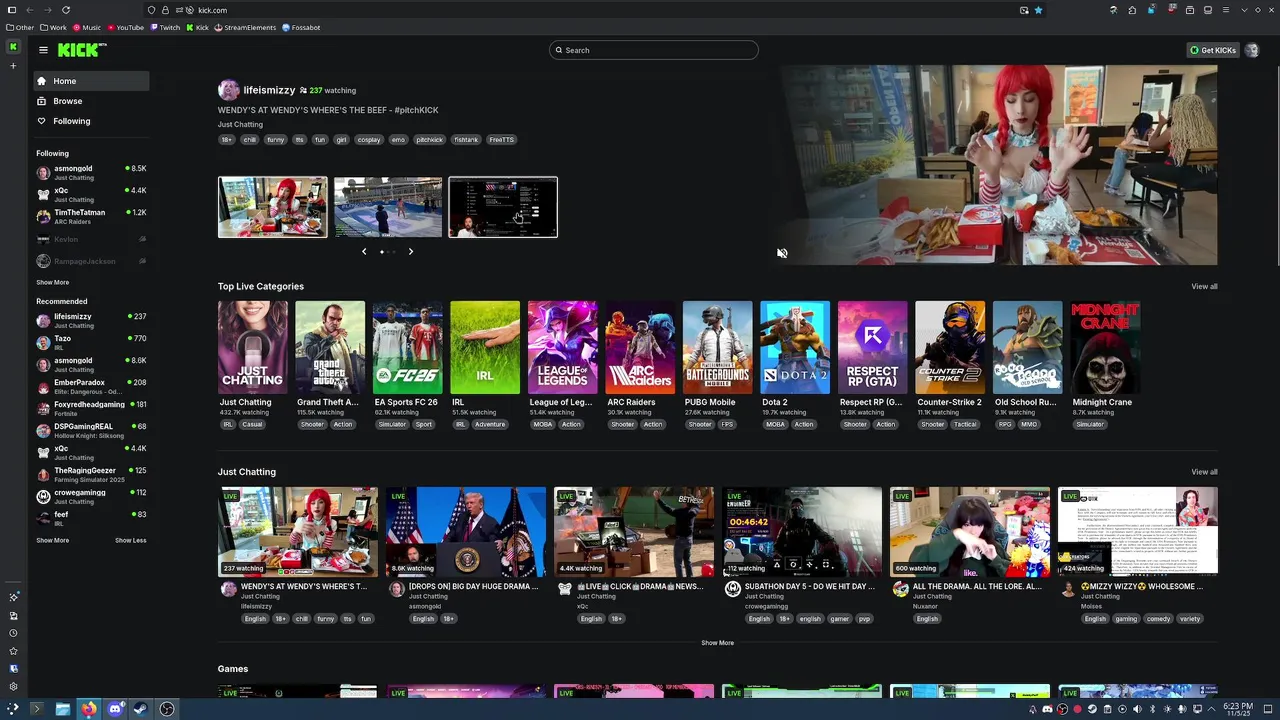Image resolution: width=1280 pixels, height=720 pixels.
Task: Go to the Home sidebar tab
Action: [91, 81]
